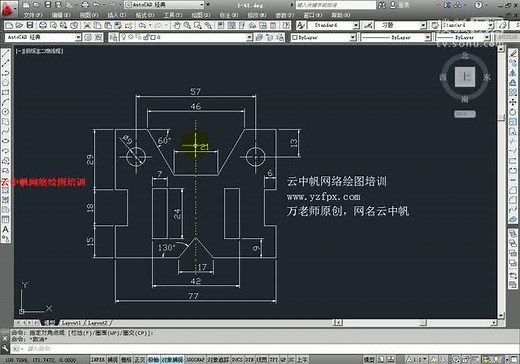
Task: Toggle polar tracking (极轴) in status bar
Action: click(153, 360)
